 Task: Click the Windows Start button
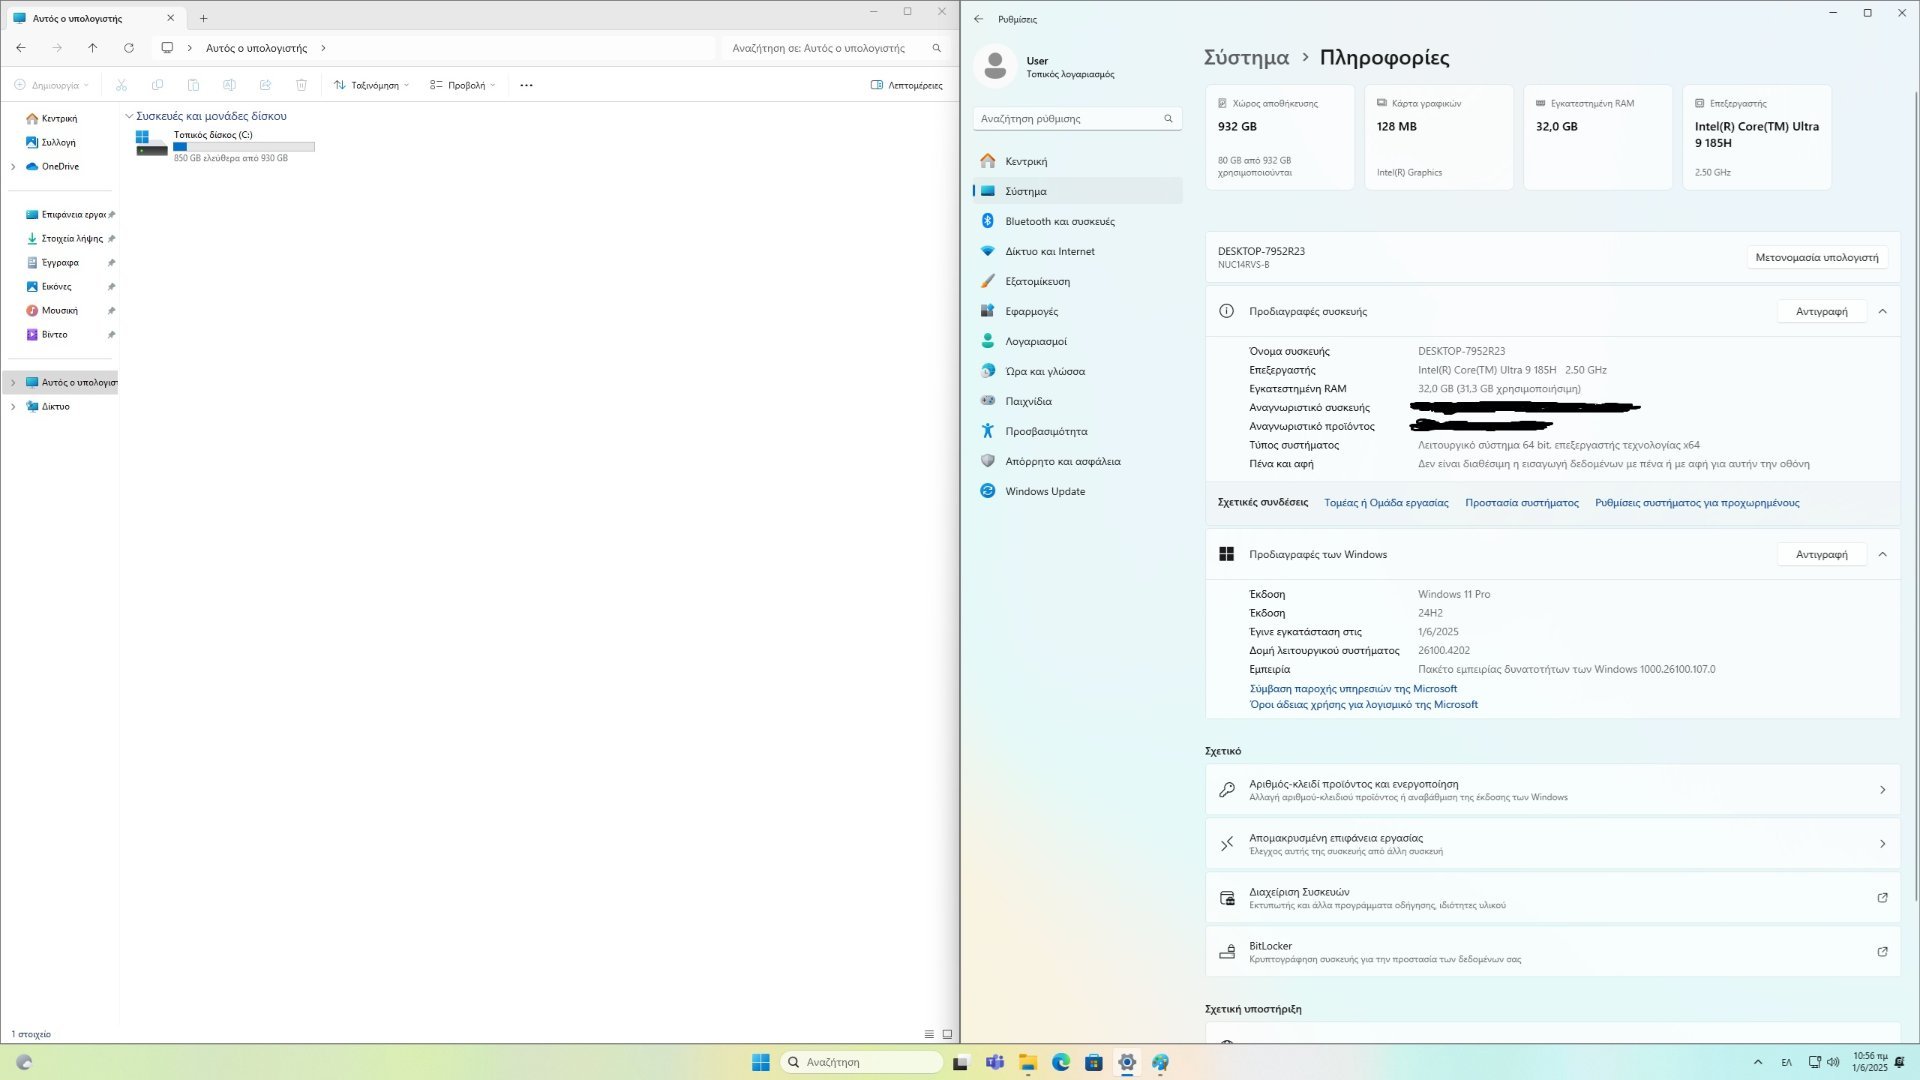(761, 1062)
